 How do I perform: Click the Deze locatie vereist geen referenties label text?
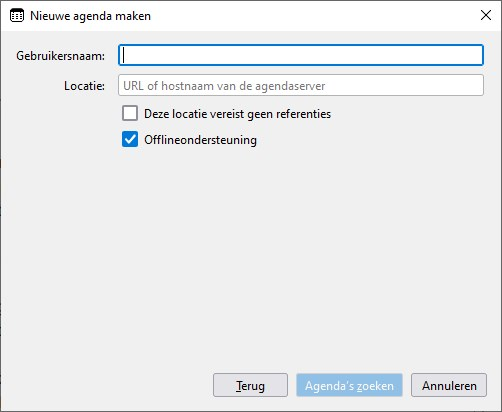[237, 114]
